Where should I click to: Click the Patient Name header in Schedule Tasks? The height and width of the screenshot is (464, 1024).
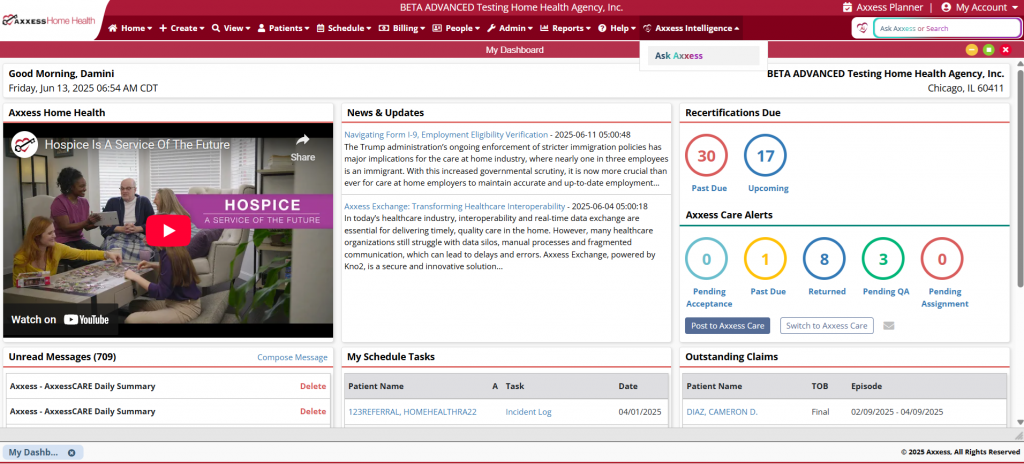[x=376, y=386]
